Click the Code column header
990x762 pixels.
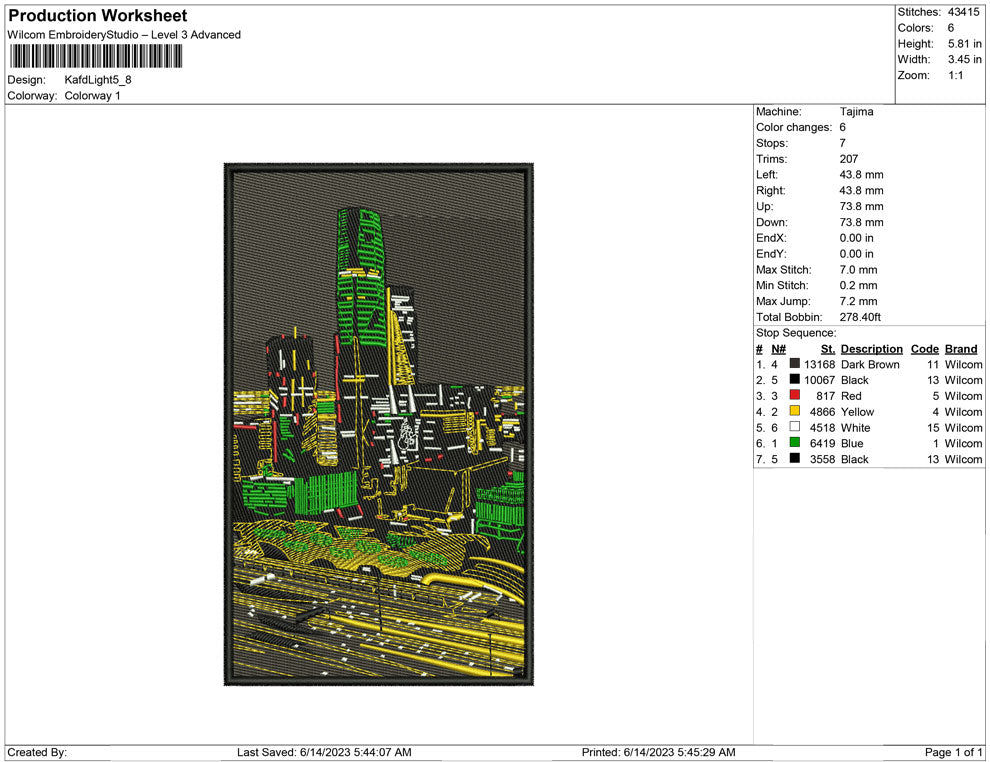pos(925,349)
